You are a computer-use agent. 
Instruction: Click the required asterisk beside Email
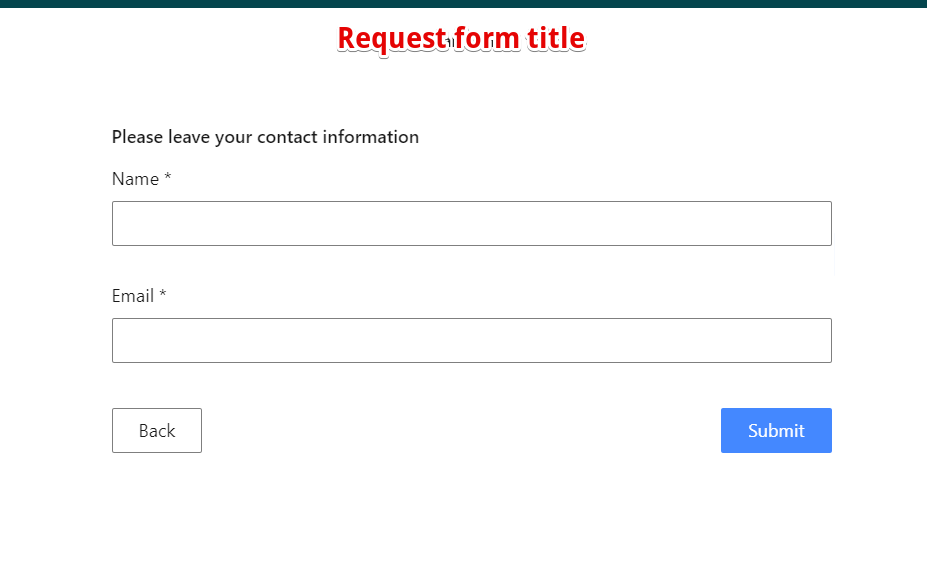163,295
